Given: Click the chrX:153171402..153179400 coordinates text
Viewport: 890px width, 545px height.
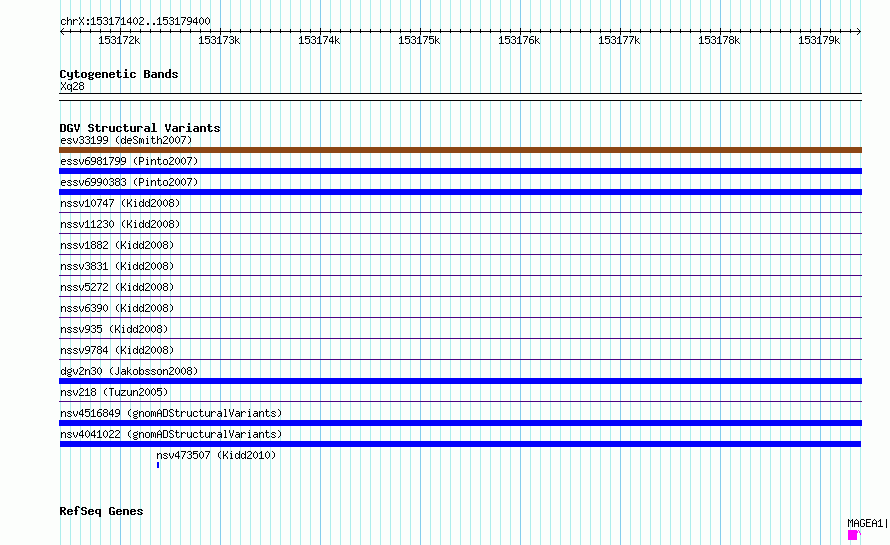Looking at the screenshot, I should (x=135, y=22).
